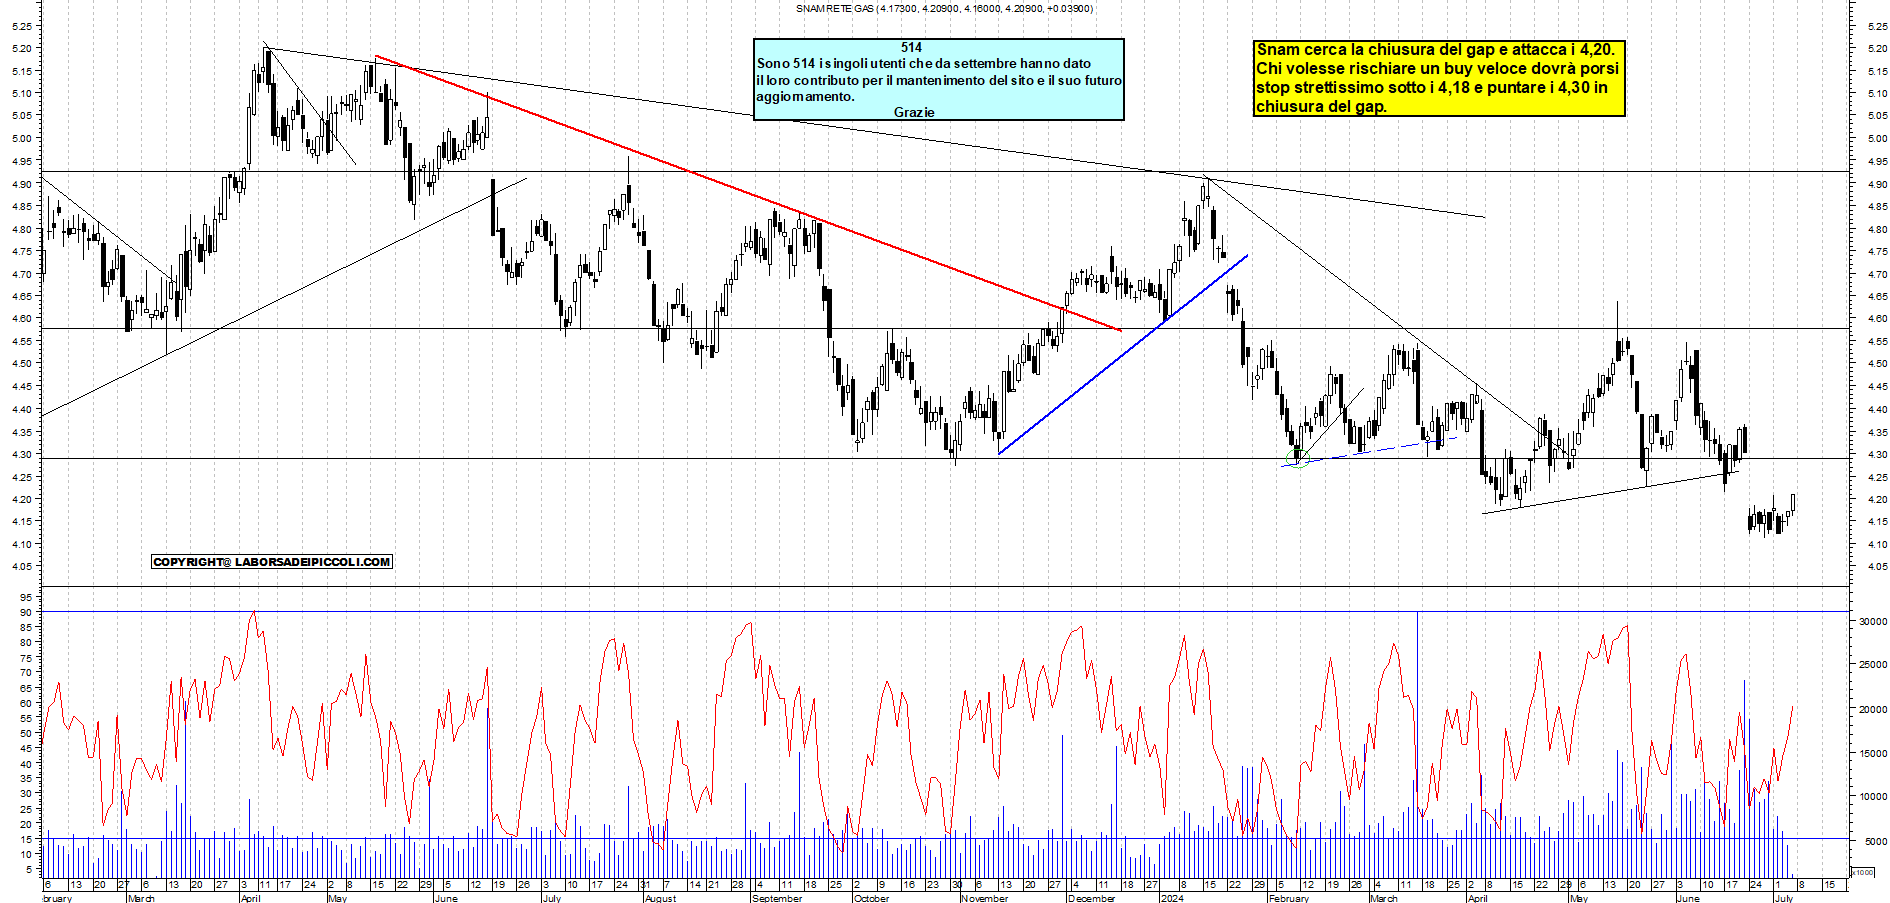The image size is (1890, 903).
Task: Click the '514' heading in the cyan box
Action: 911,47
